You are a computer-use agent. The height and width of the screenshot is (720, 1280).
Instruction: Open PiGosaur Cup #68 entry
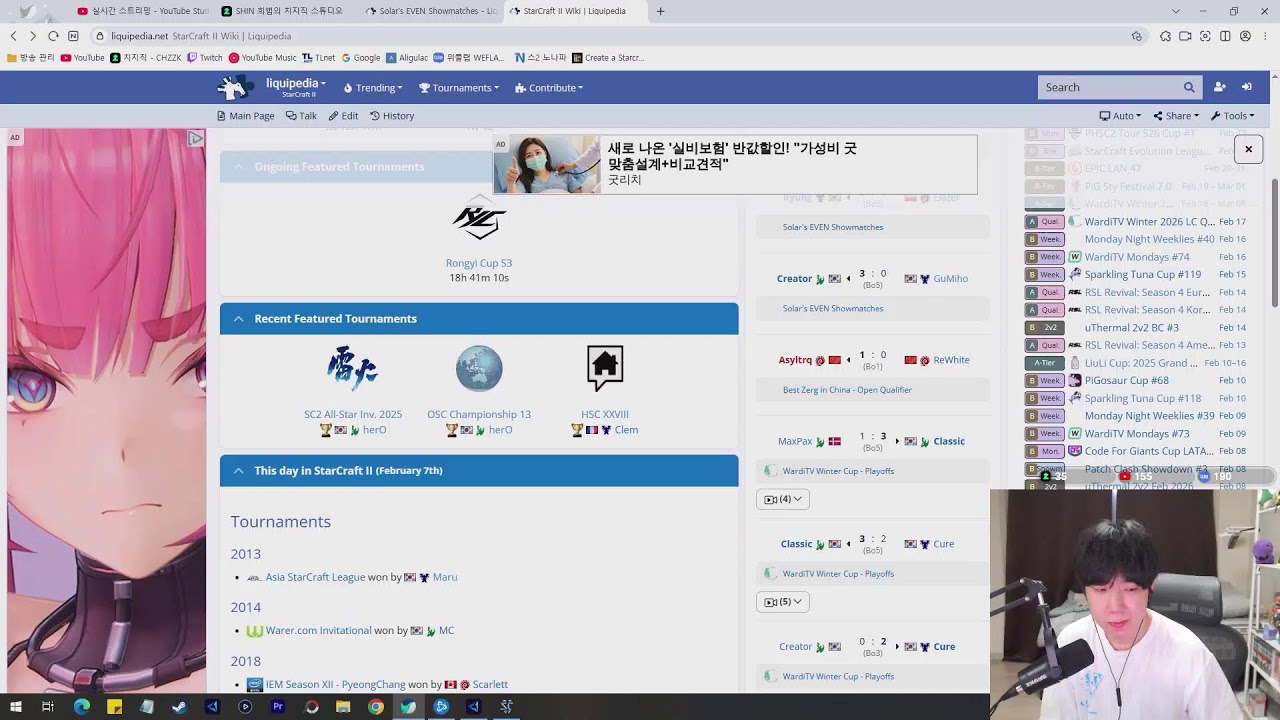click(1127, 381)
